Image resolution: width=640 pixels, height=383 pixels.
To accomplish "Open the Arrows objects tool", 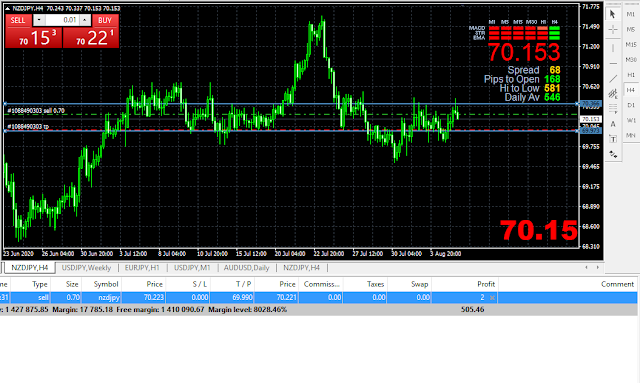I will pos(613,154).
